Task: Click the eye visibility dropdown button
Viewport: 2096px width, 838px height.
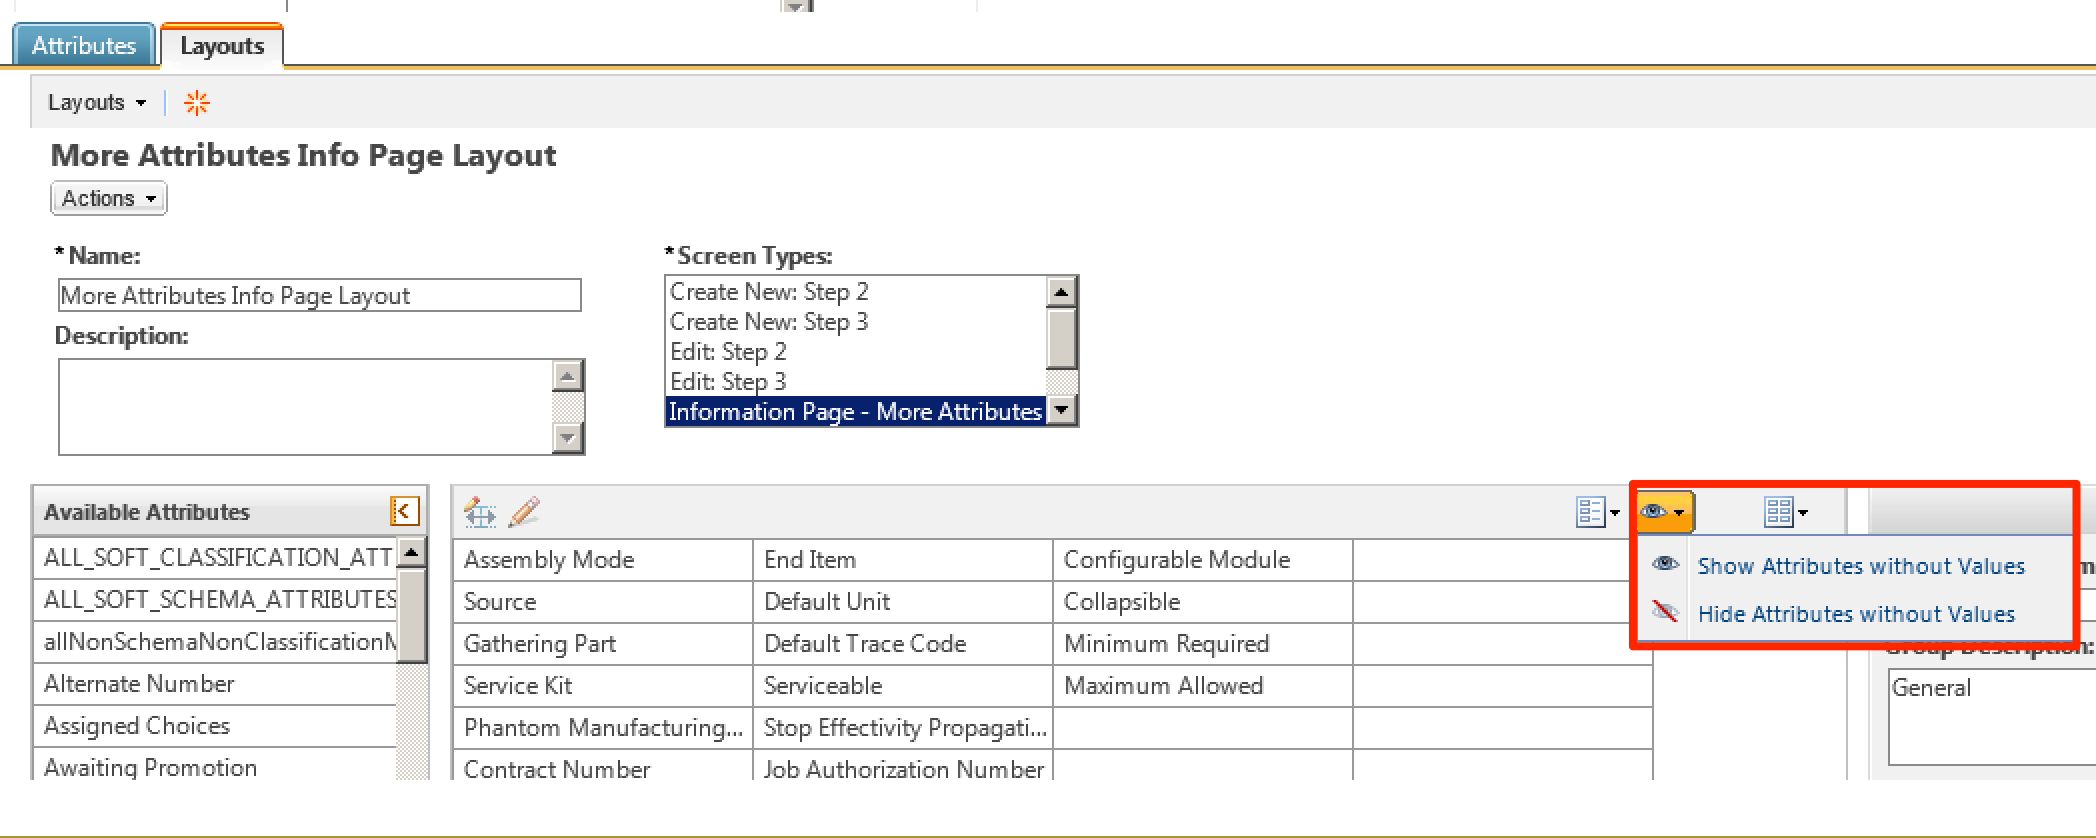Action: tap(1663, 512)
